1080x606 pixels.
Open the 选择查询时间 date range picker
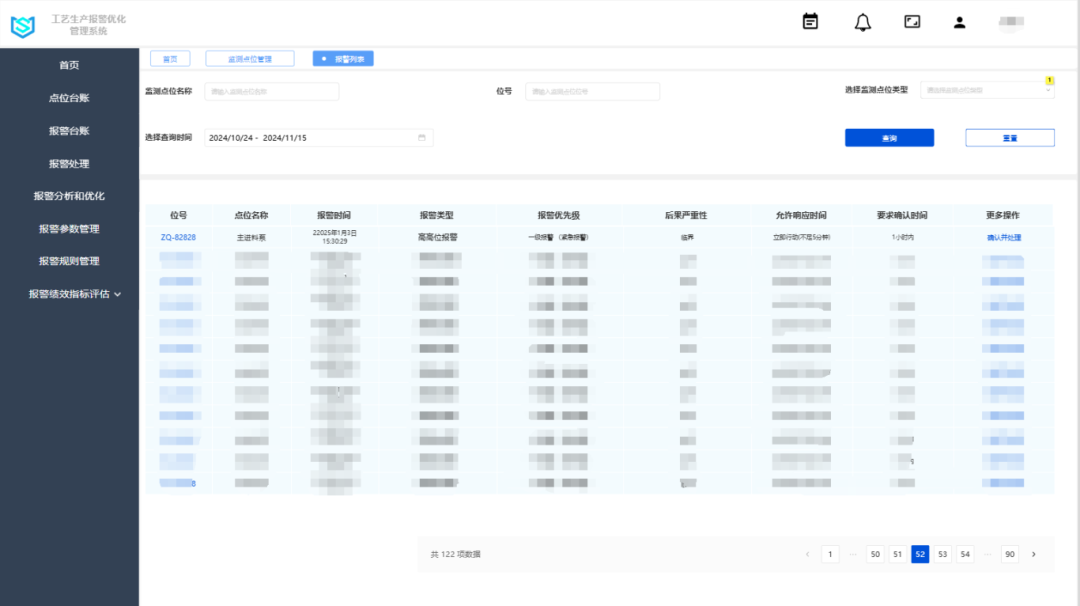click(x=318, y=138)
